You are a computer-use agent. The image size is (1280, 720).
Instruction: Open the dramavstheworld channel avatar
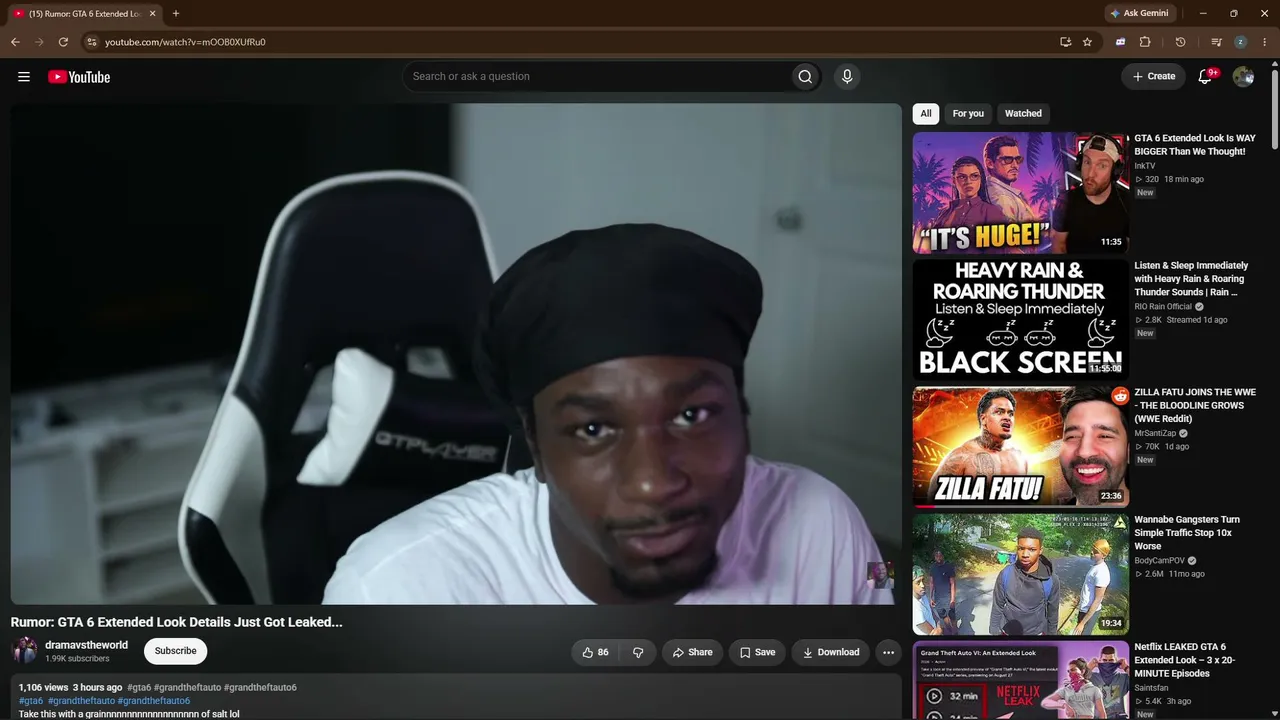(24, 651)
